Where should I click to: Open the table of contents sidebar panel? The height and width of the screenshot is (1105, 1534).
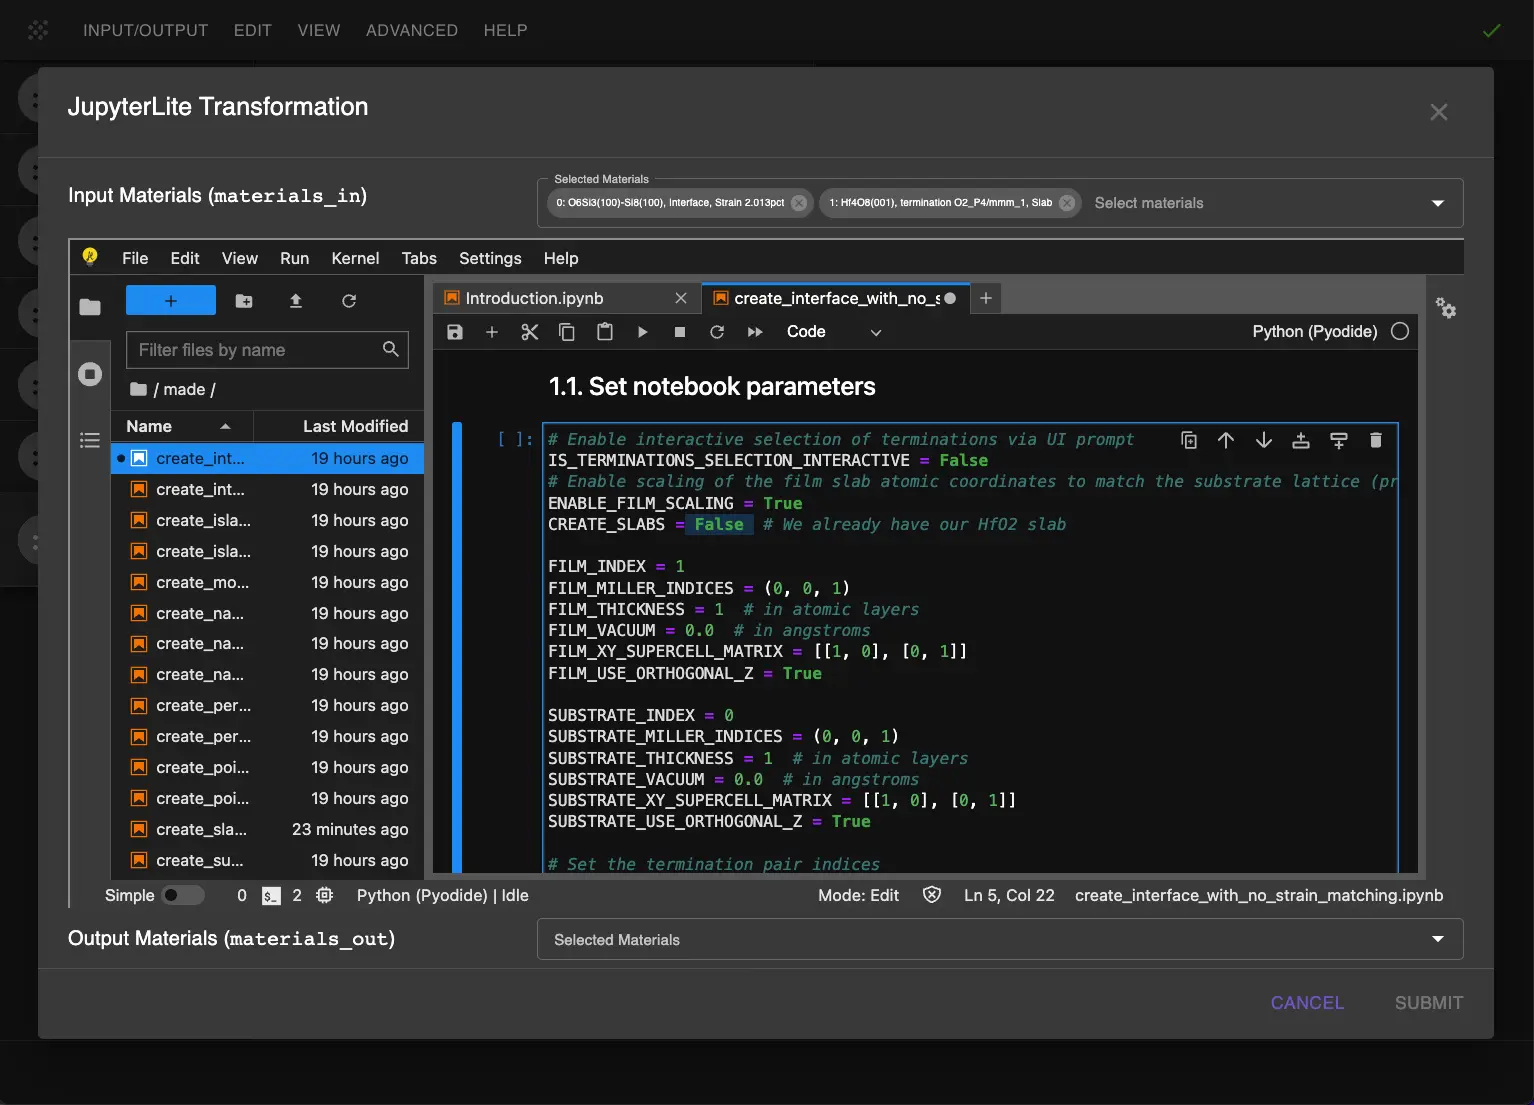[90, 440]
